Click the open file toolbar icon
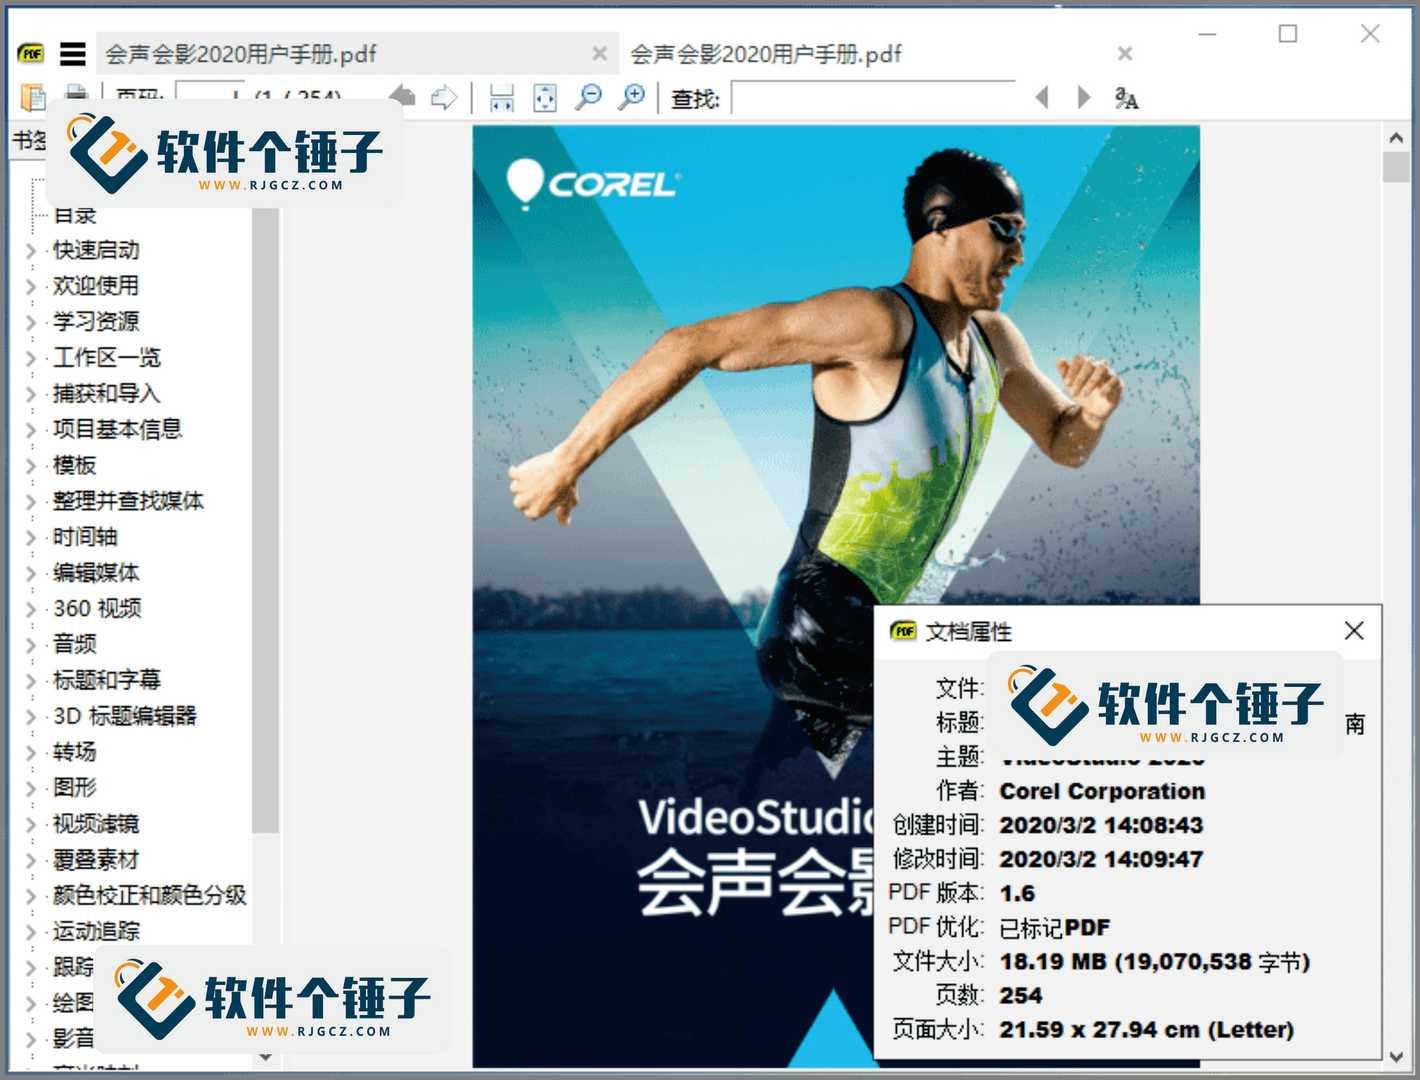Viewport: 1420px width, 1080px height. point(34,98)
